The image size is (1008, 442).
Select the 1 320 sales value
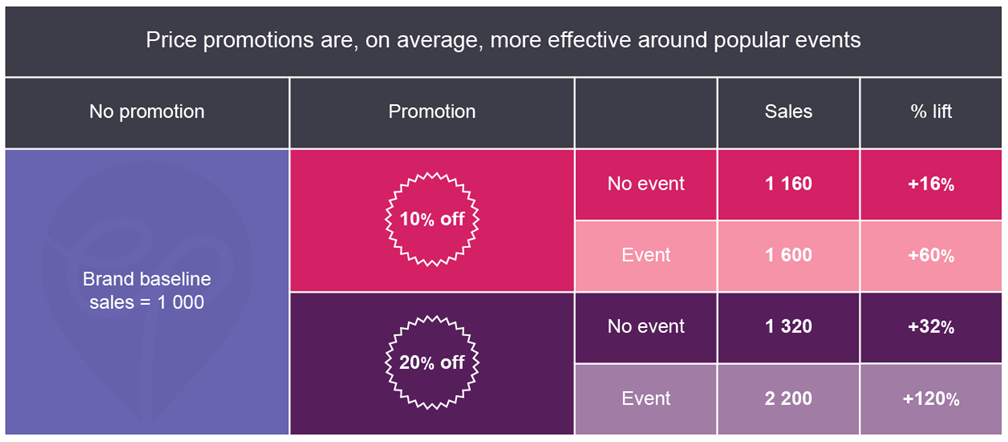(788, 327)
